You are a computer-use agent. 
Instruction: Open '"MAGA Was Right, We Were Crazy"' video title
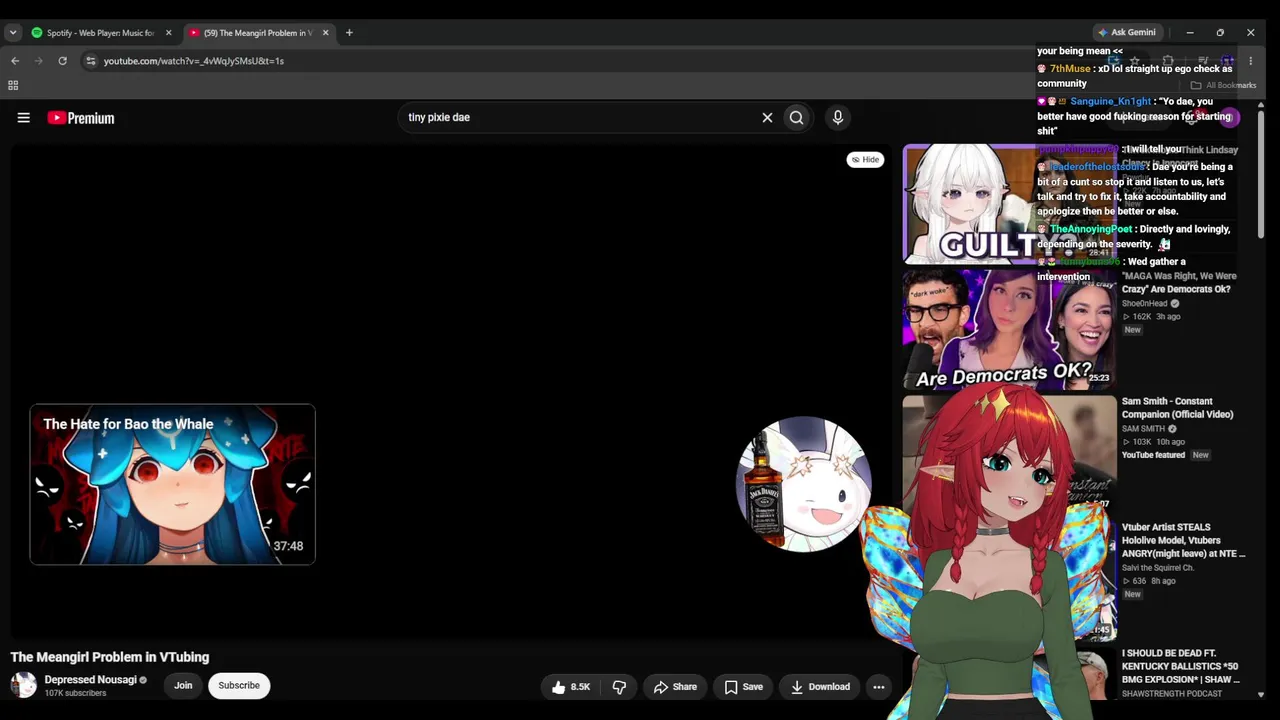point(1179,283)
